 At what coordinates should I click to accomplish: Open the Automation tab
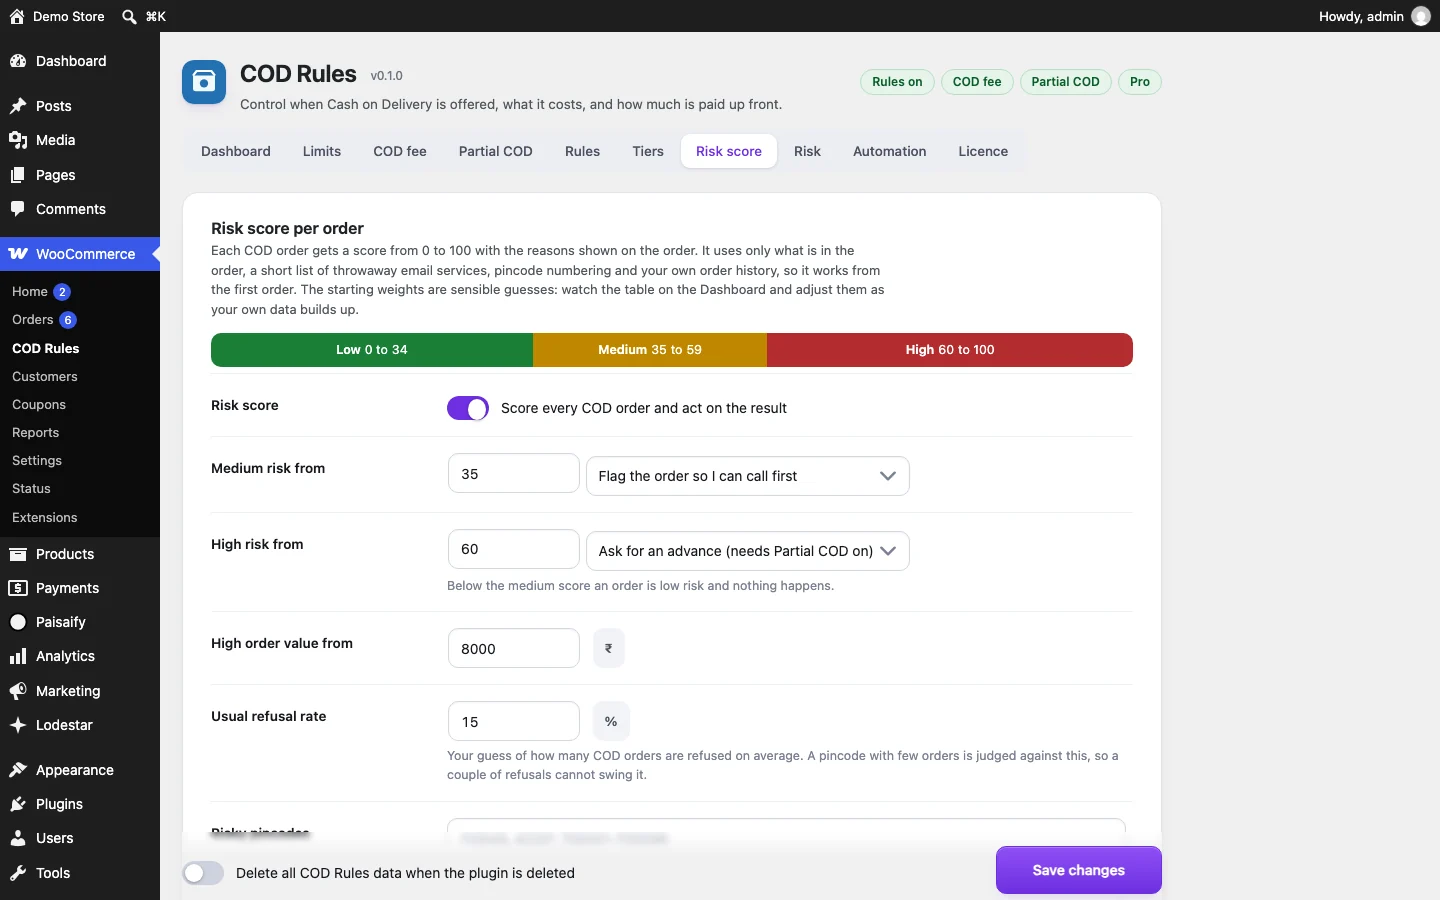coord(890,151)
